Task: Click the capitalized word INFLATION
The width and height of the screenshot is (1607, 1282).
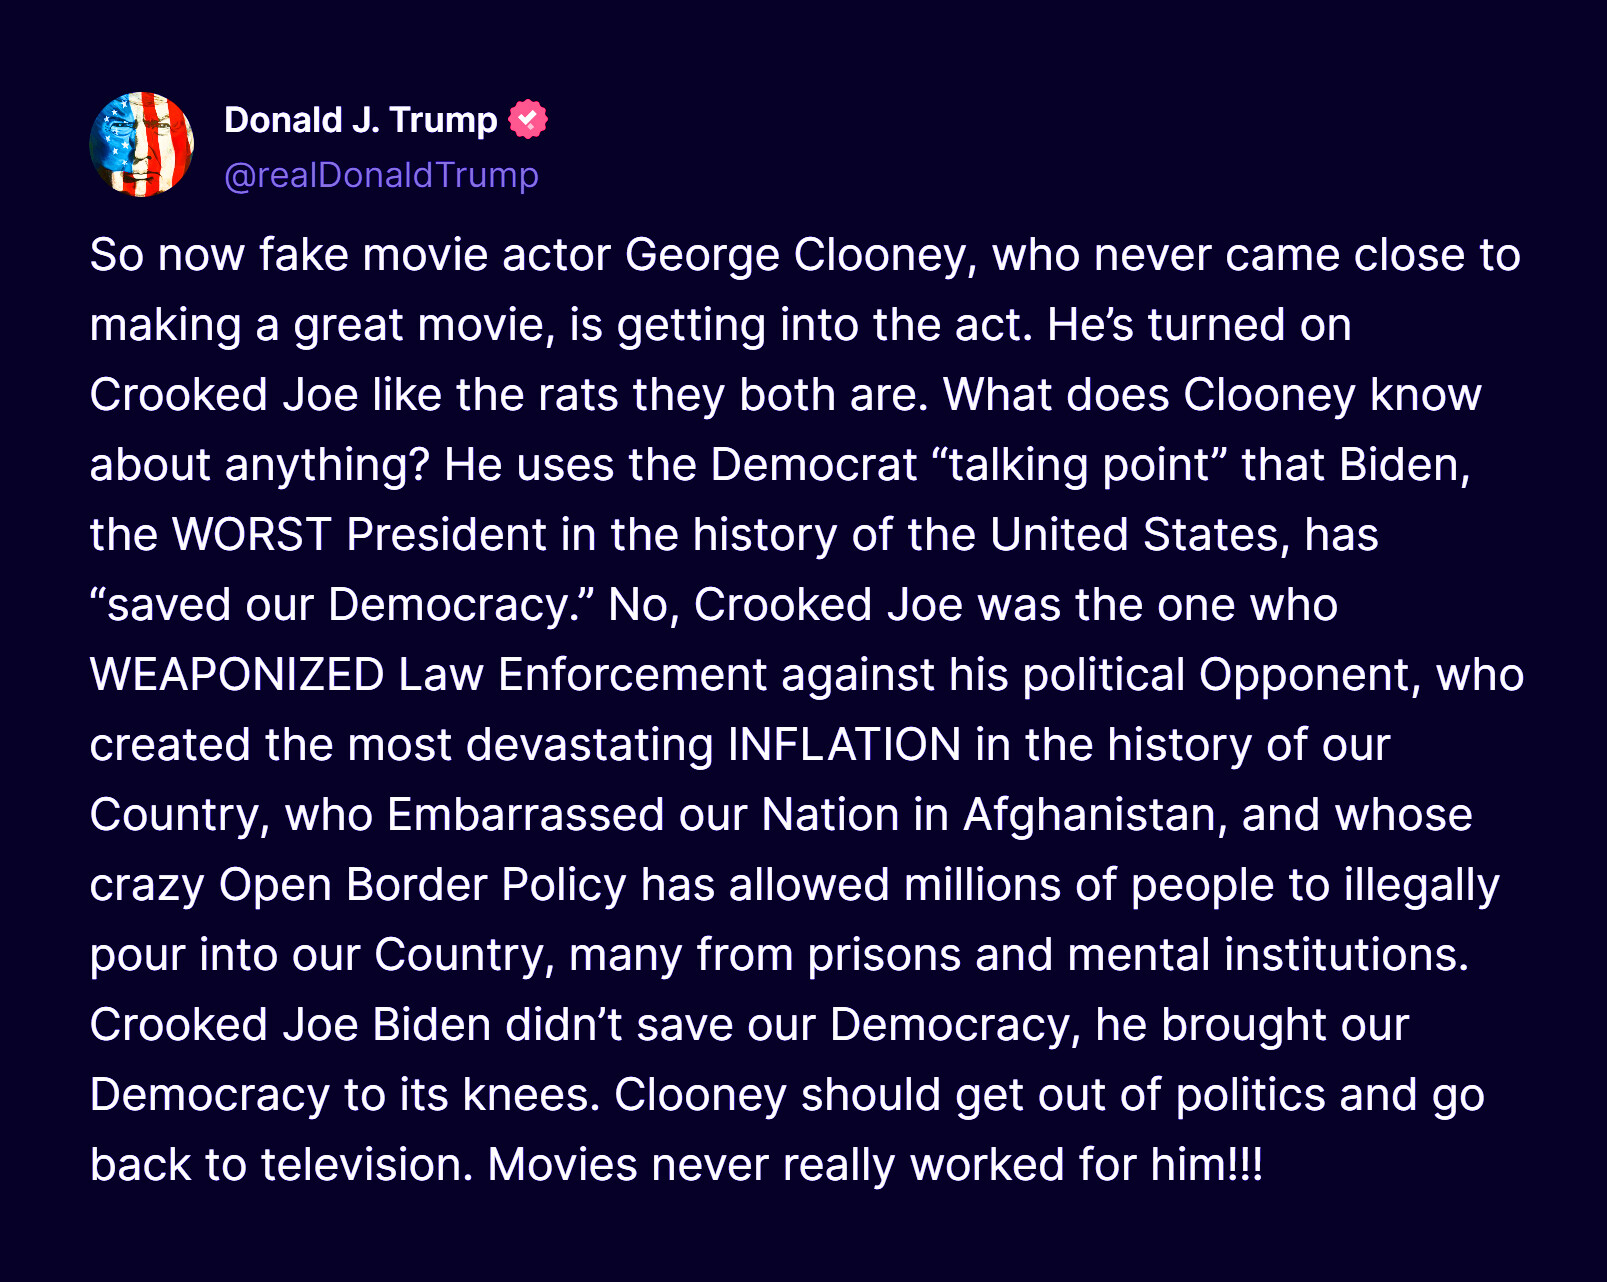Action: point(845,745)
